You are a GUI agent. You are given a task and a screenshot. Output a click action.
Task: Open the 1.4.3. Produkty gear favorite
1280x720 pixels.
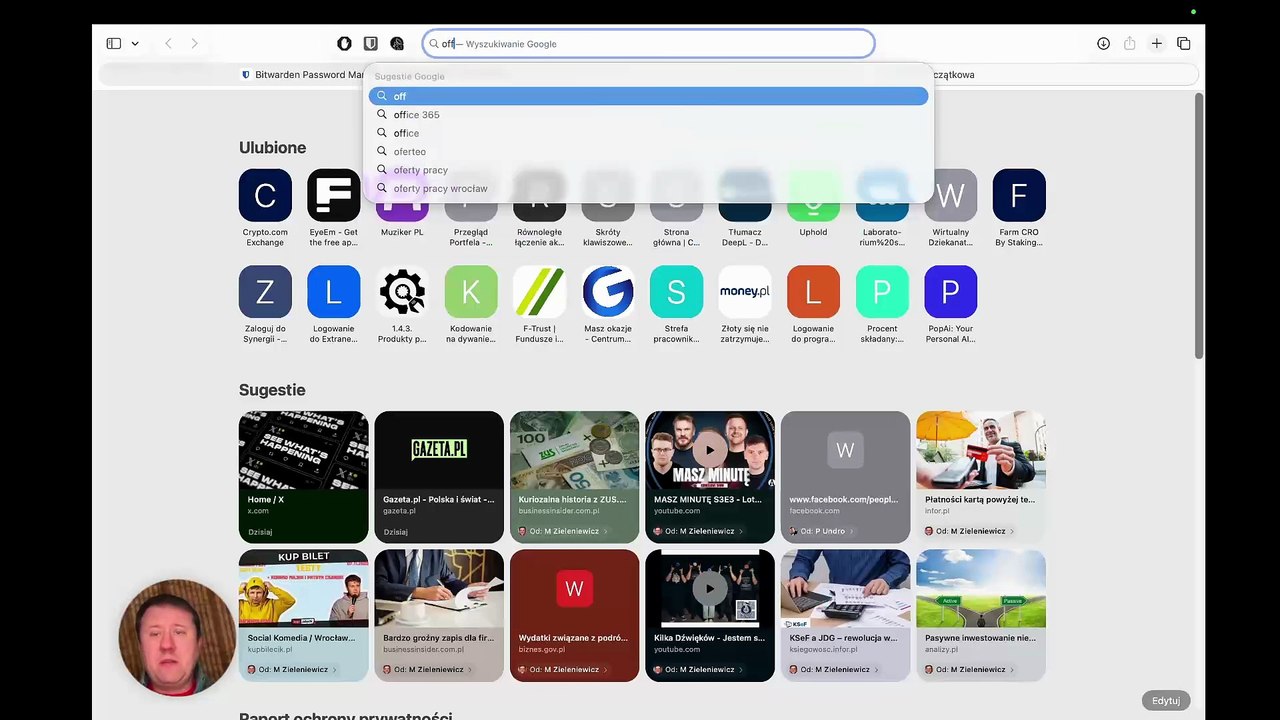tap(402, 304)
